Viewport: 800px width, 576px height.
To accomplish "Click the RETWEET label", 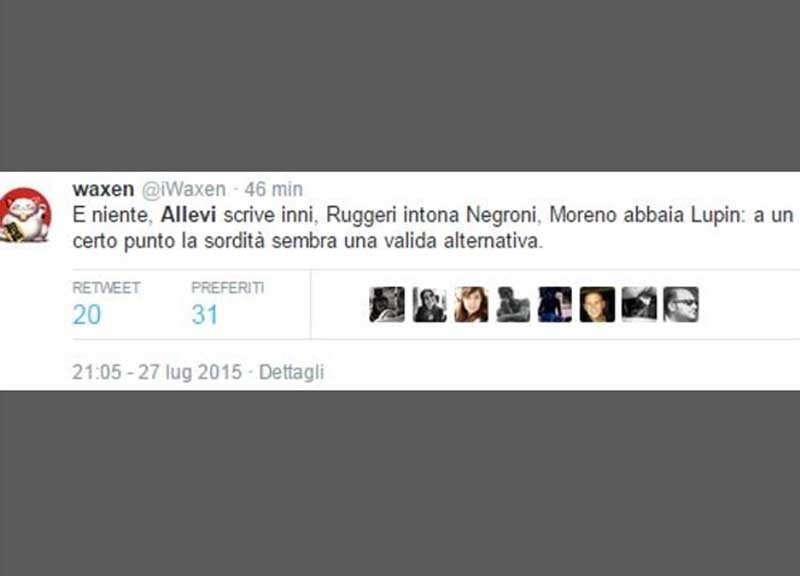I will [106, 288].
